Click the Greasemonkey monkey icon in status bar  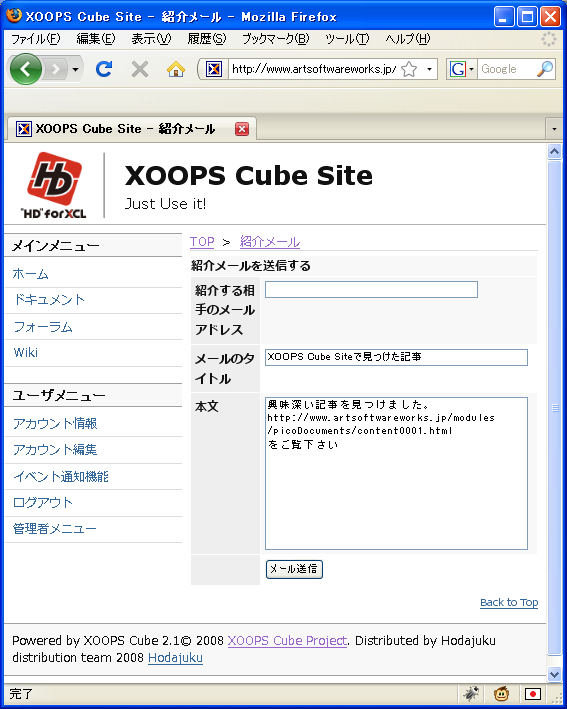point(502,694)
